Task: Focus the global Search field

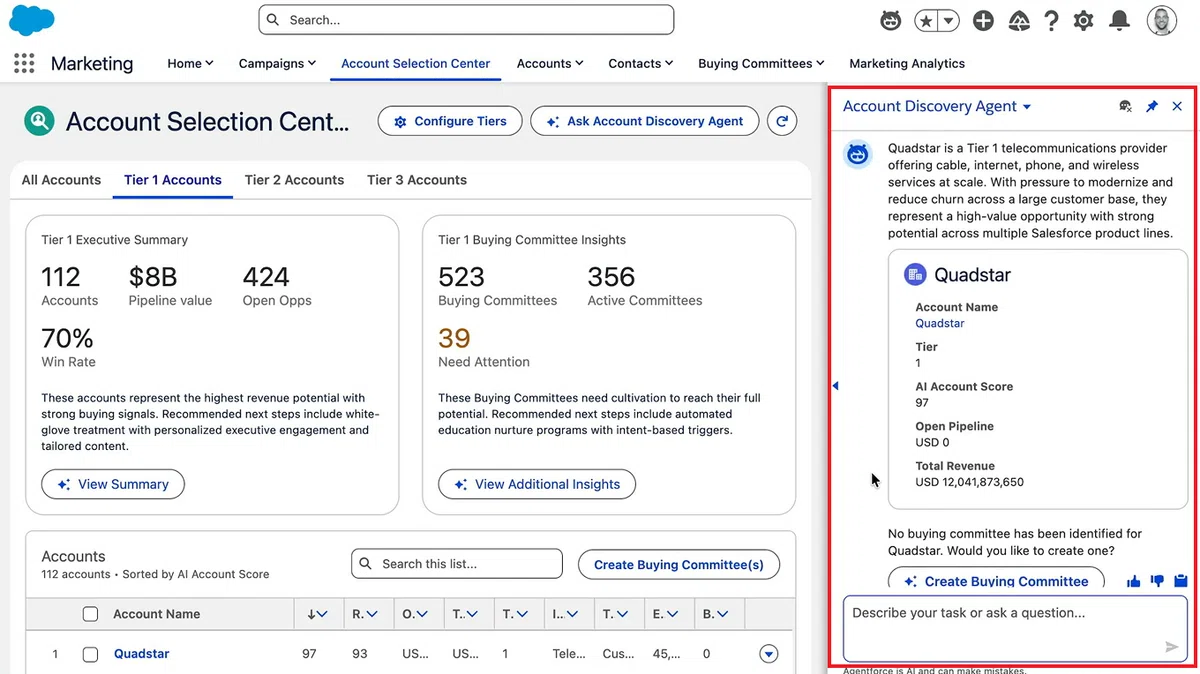Action: [x=466, y=20]
